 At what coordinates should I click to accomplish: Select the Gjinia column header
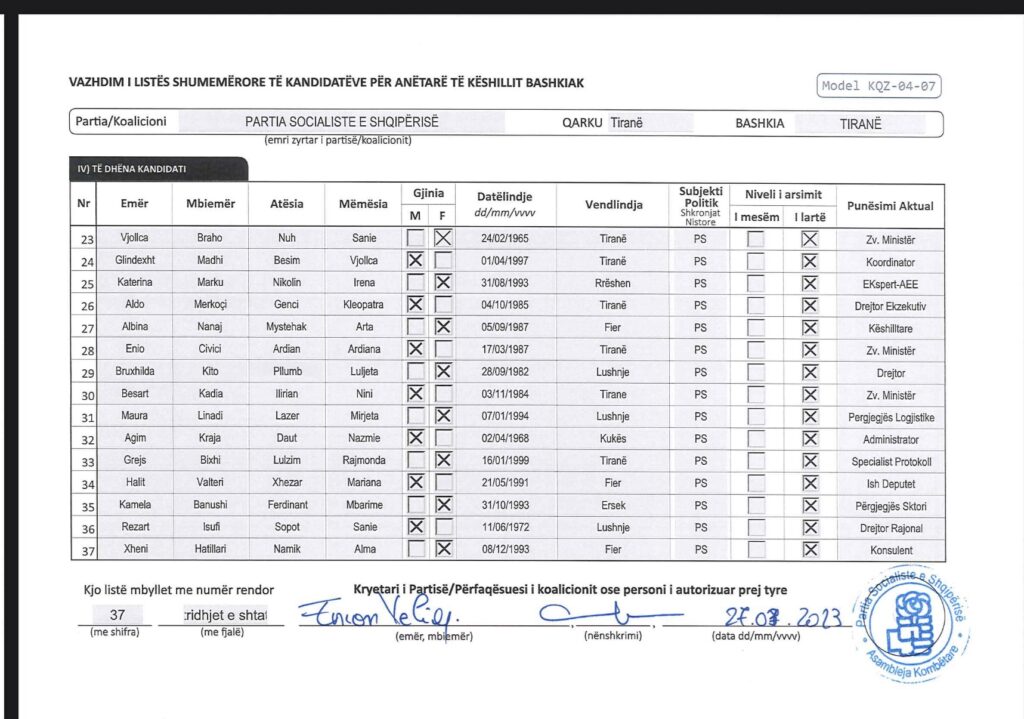coord(428,193)
